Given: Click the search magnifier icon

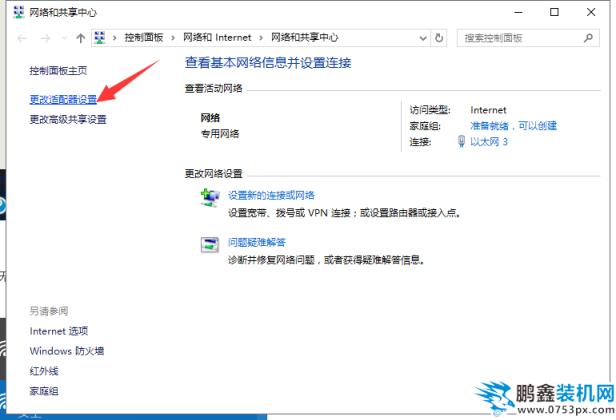Looking at the screenshot, I should (x=588, y=38).
